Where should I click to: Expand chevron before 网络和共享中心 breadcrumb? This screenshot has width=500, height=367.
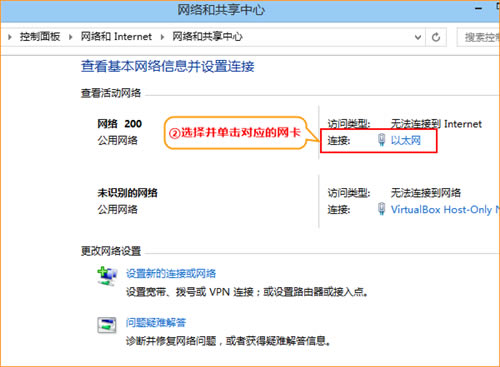(x=162, y=37)
